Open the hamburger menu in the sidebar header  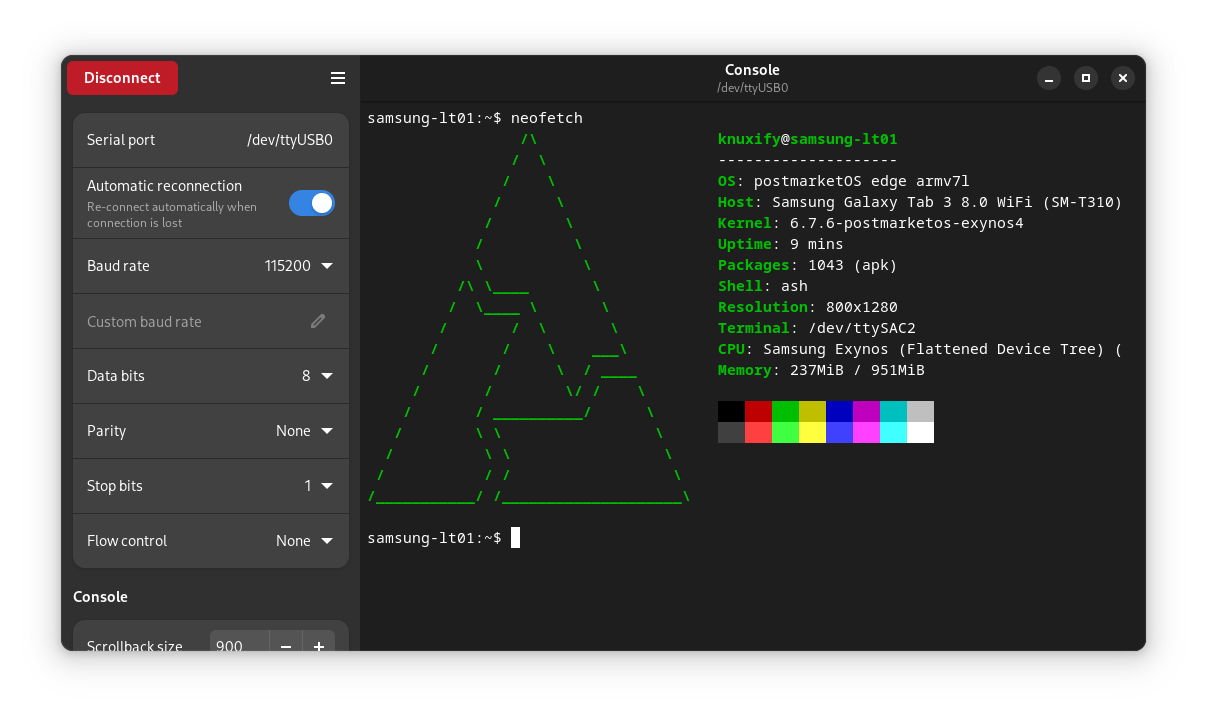[x=337, y=77]
